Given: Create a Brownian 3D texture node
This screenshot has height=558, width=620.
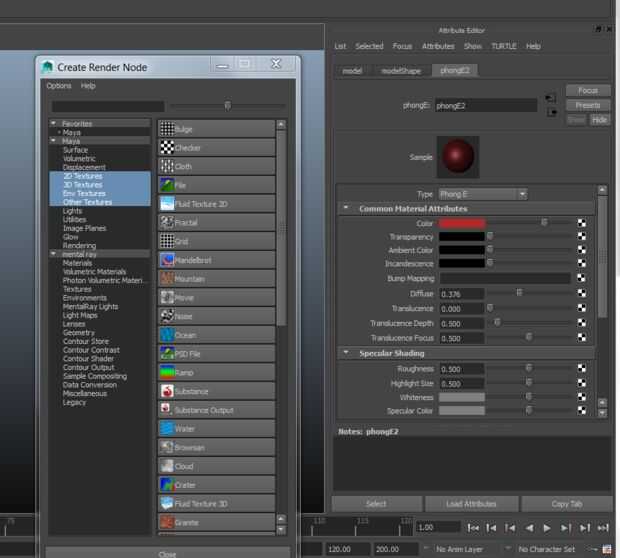Looking at the screenshot, I should pyautogui.click(x=216, y=447).
